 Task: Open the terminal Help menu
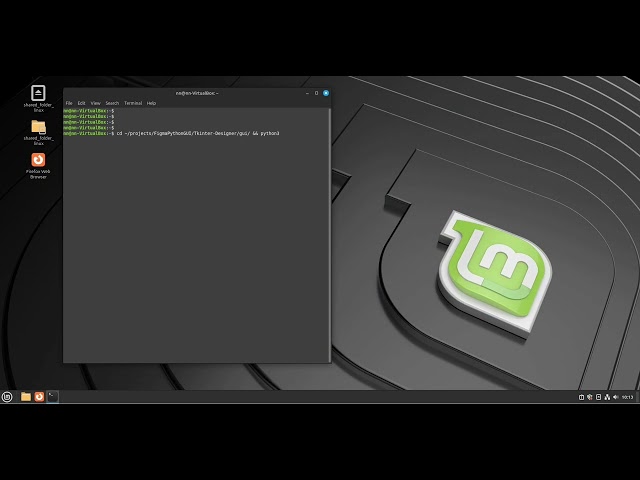click(151, 103)
